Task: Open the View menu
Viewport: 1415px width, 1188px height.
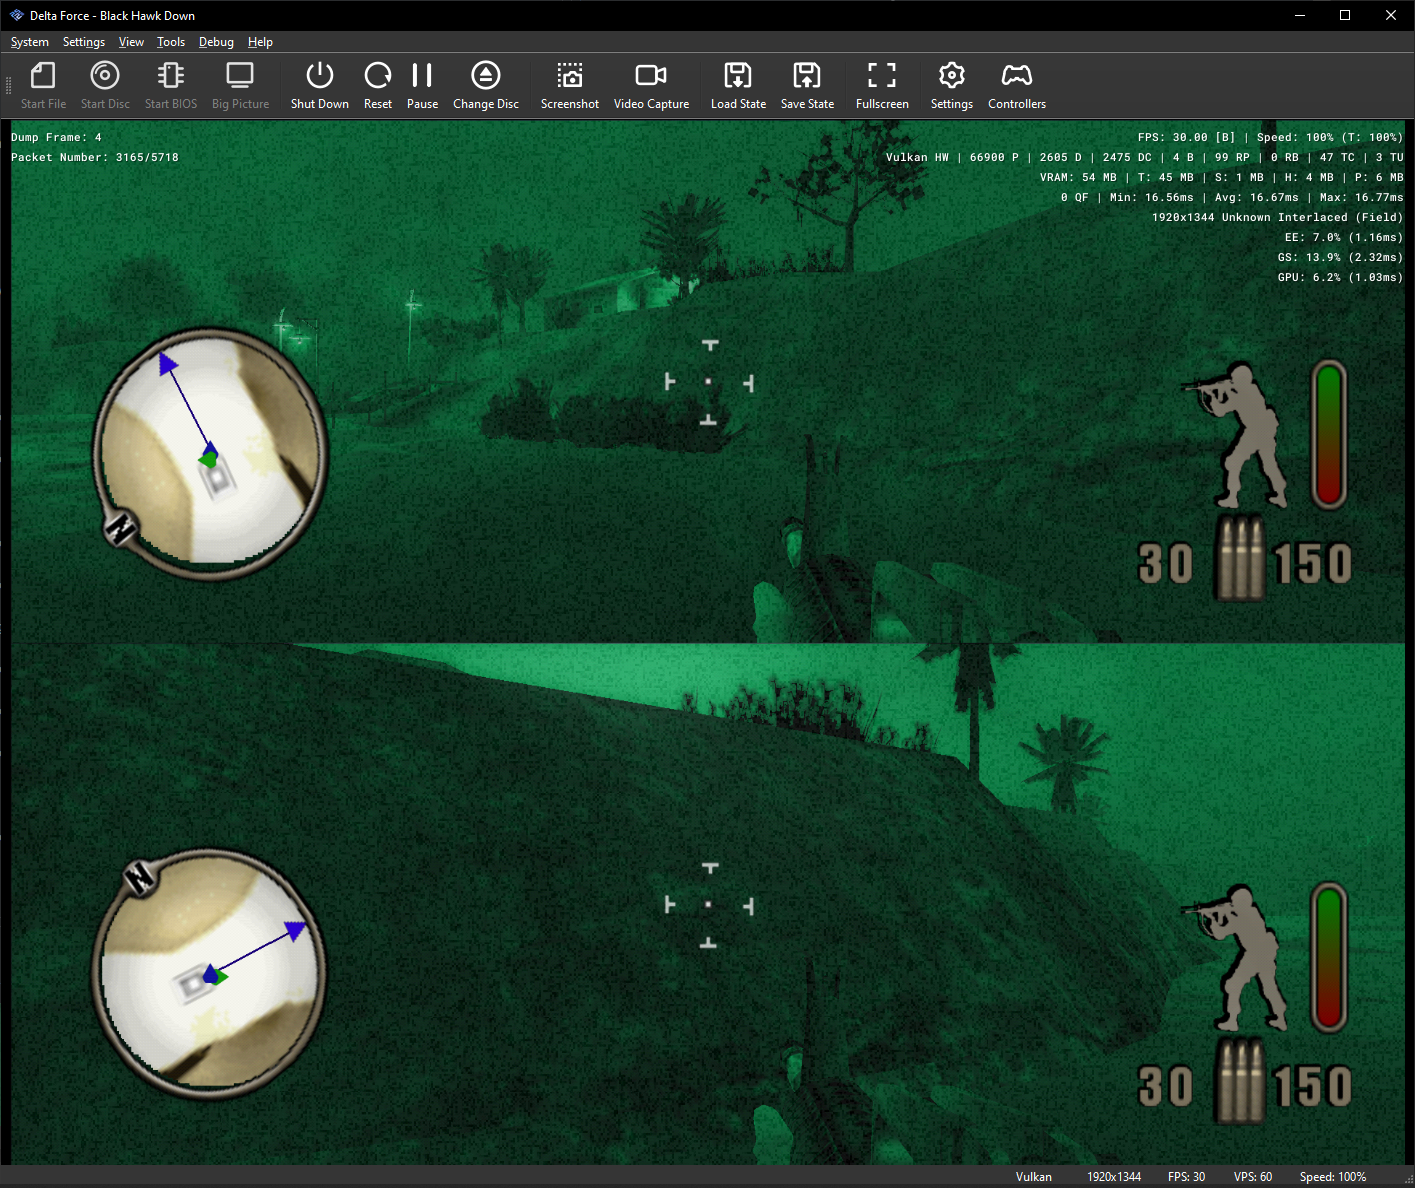Action: click(131, 42)
